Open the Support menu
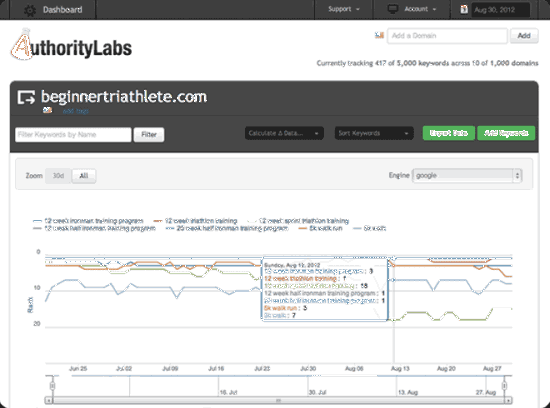This screenshot has height=408, width=550. 344,9
